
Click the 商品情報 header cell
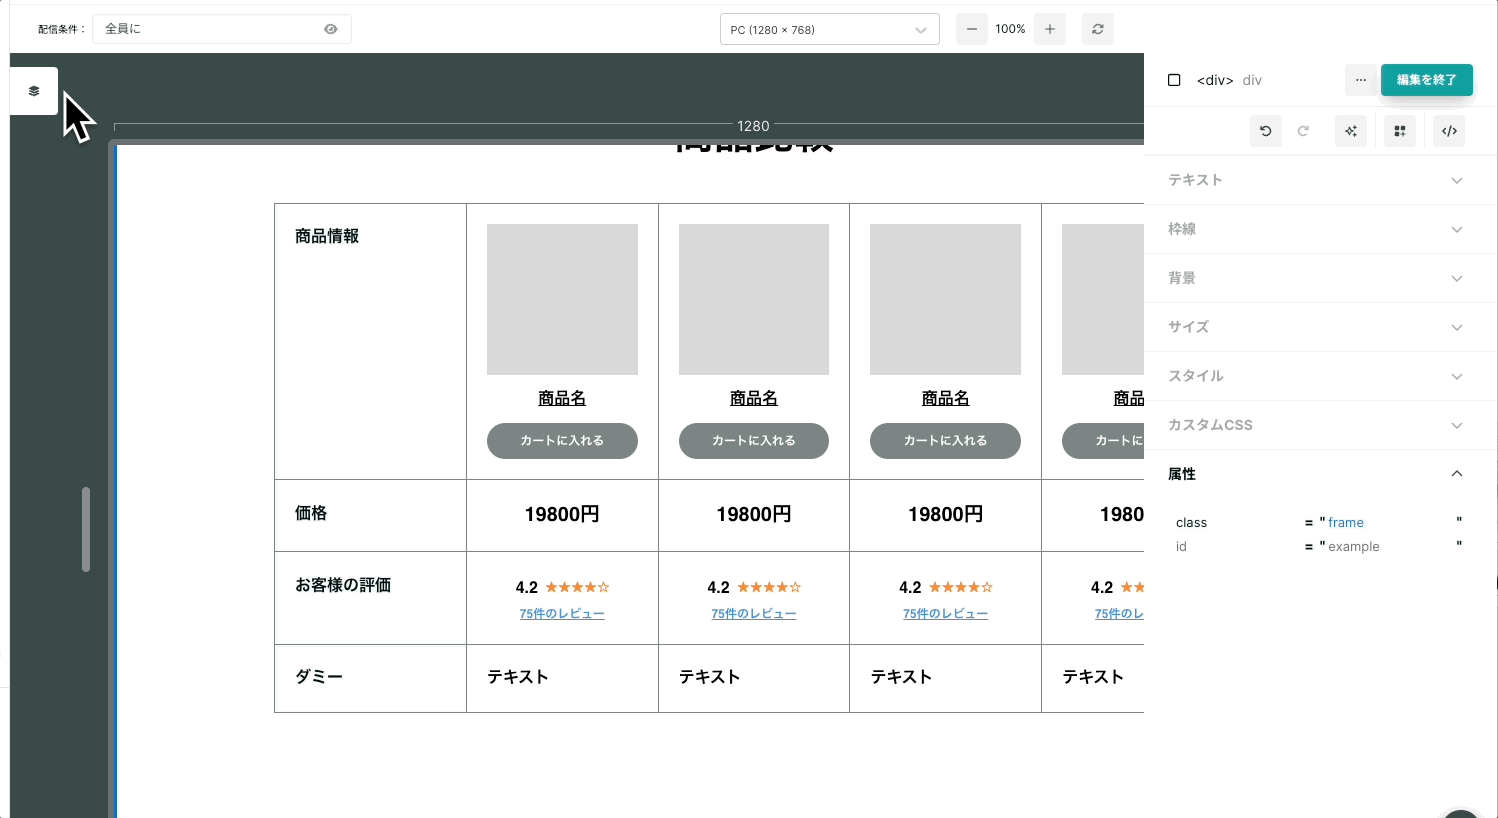370,342
